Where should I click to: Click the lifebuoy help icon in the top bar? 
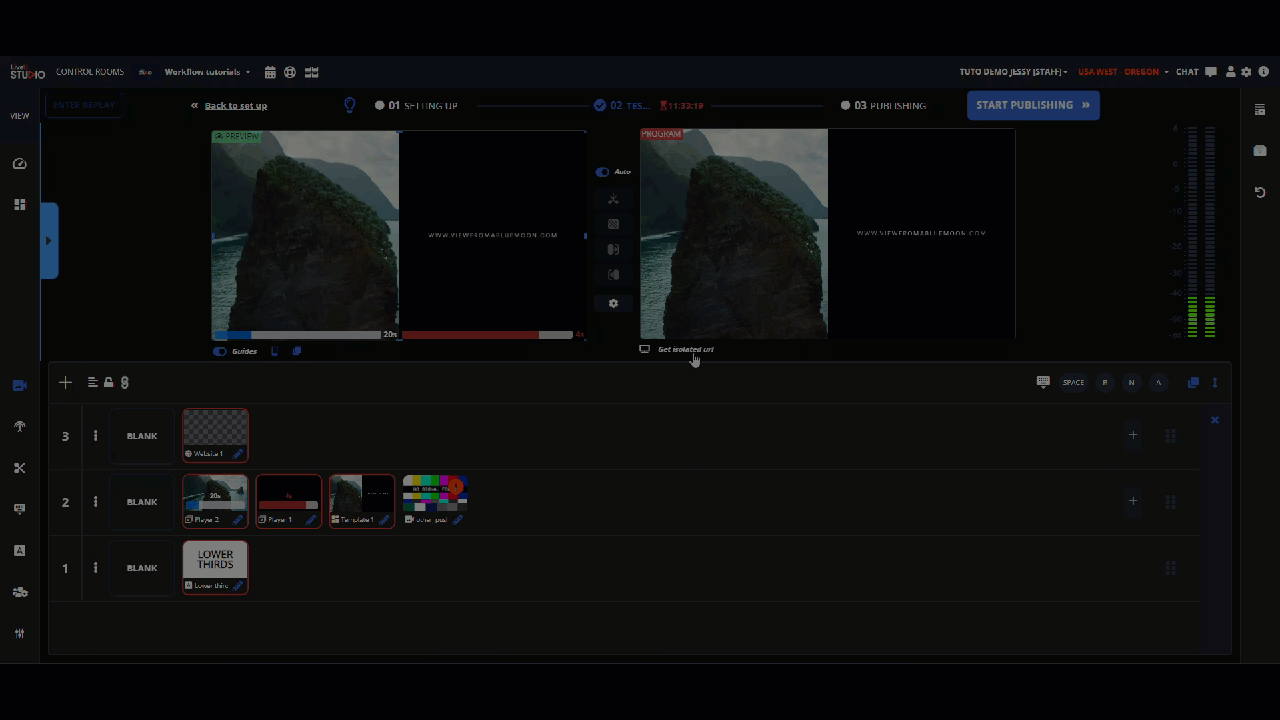coord(290,72)
